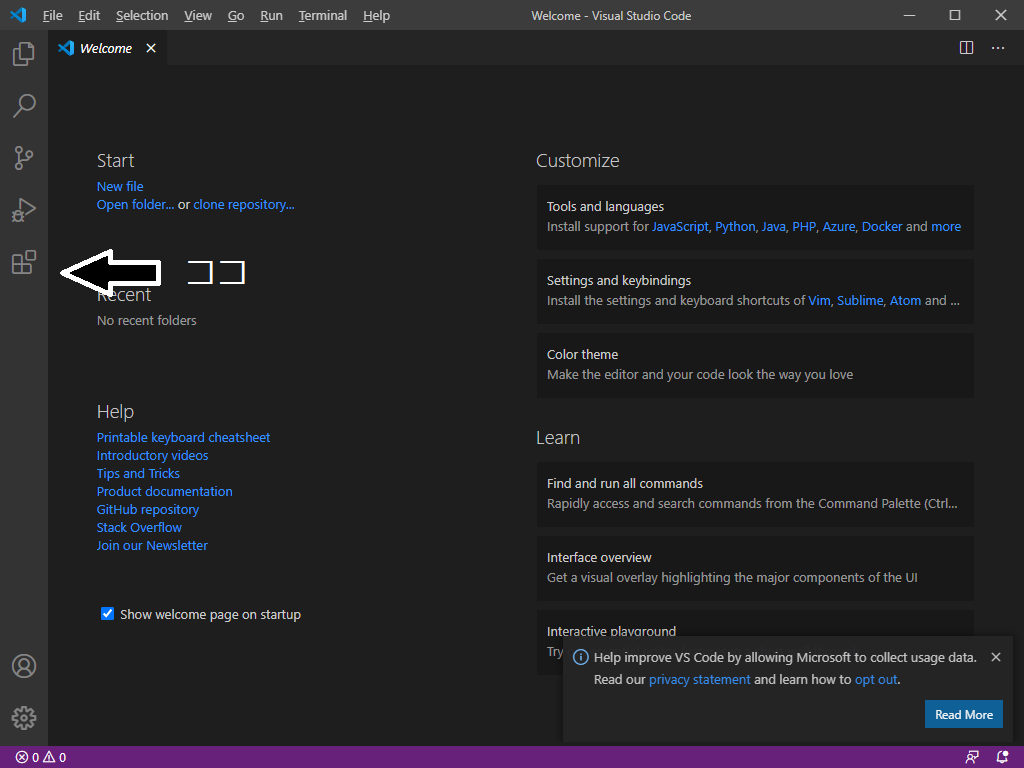Viewport: 1024px width, 768px height.
Task: Install PHP support link
Action: [804, 227]
